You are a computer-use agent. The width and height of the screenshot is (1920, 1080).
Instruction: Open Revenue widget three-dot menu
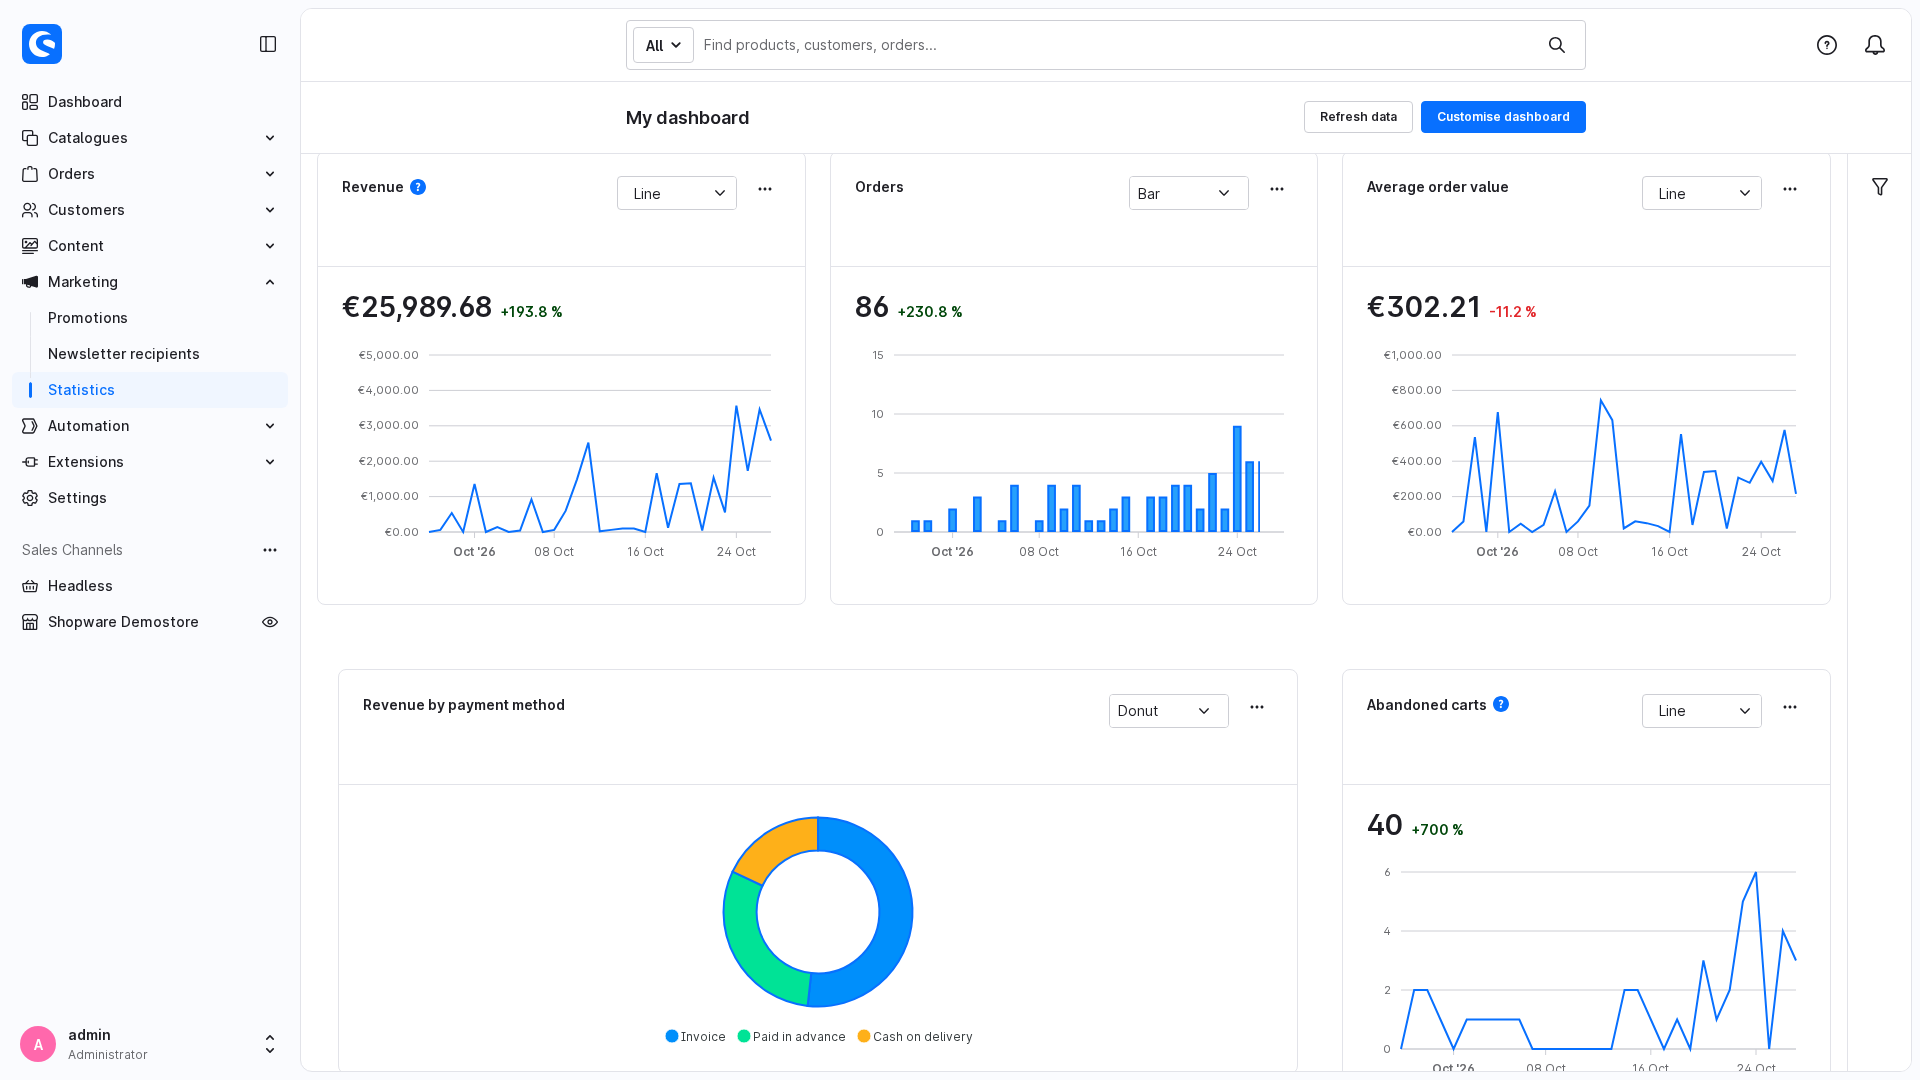[x=765, y=189]
